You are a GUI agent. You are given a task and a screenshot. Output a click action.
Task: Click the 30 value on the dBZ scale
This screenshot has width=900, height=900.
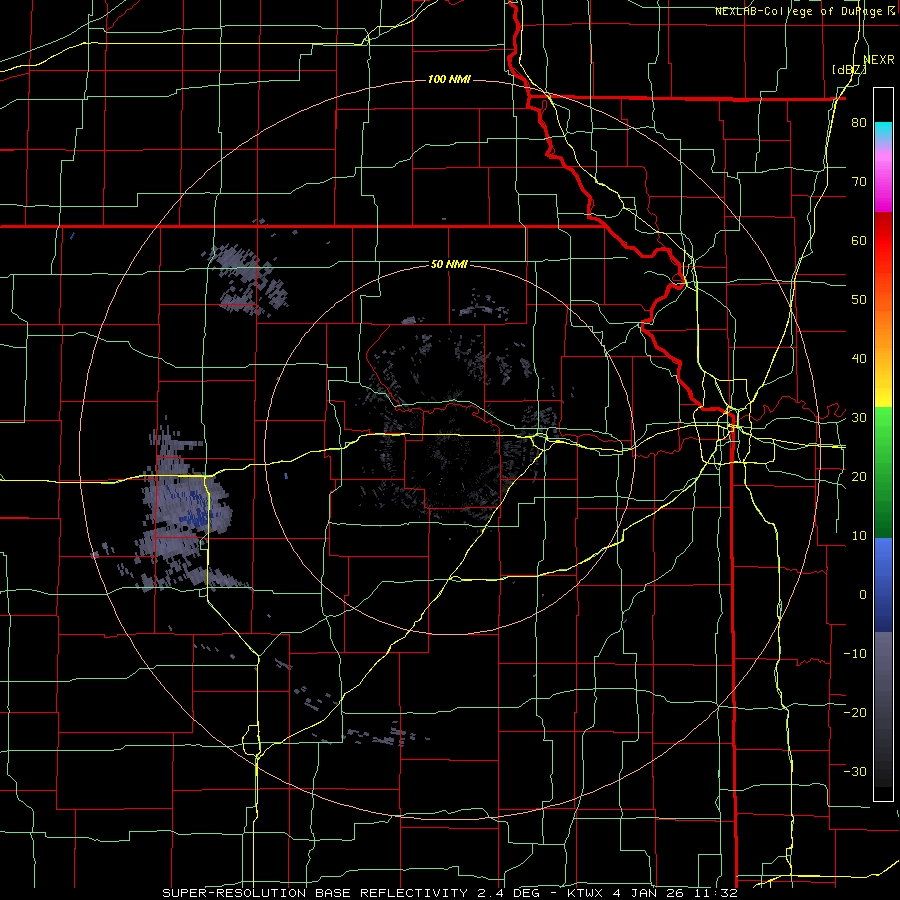[x=859, y=418]
